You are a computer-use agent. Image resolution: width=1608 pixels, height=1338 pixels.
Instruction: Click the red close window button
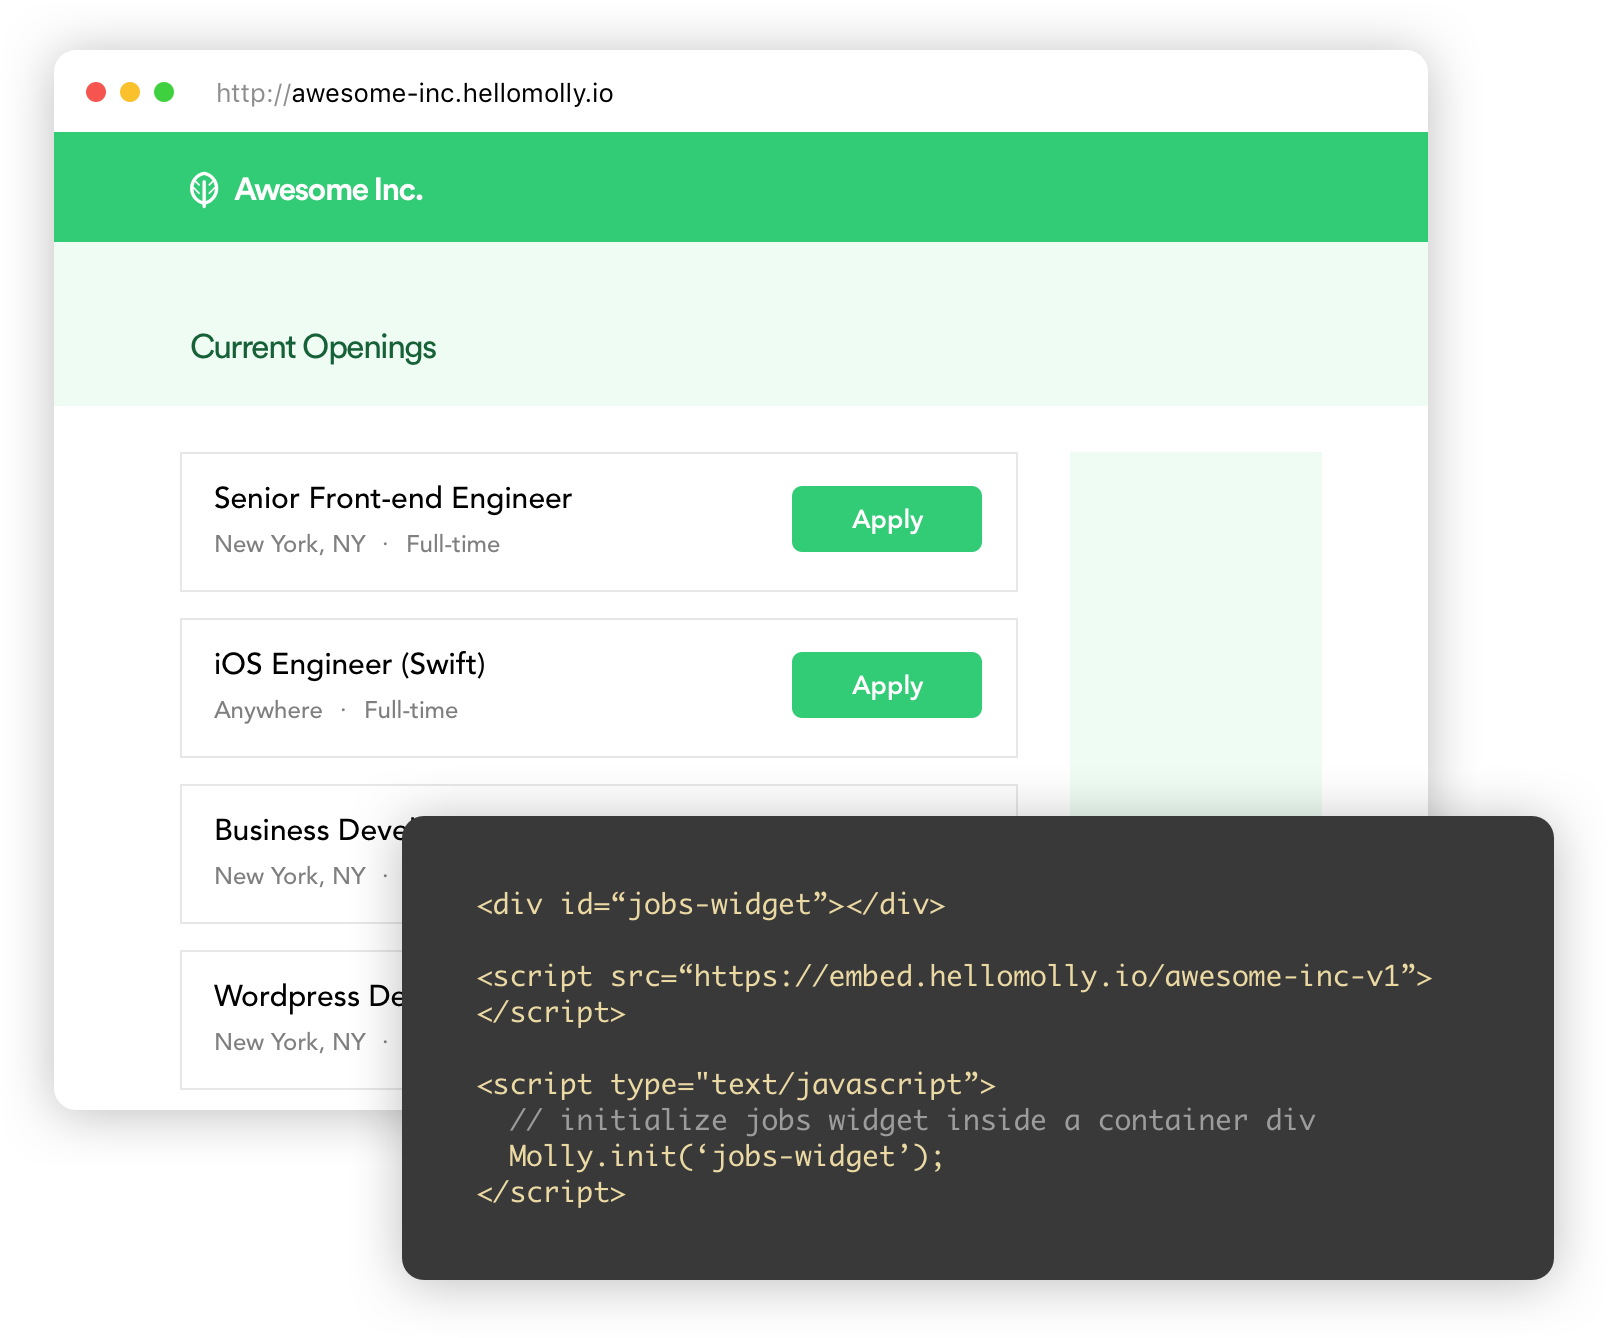(x=96, y=92)
